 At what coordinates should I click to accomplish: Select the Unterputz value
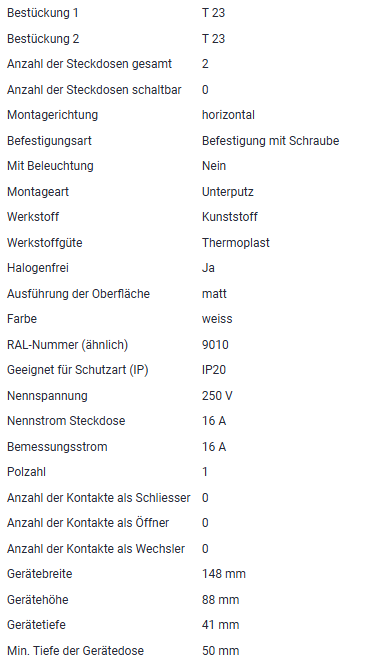click(228, 192)
